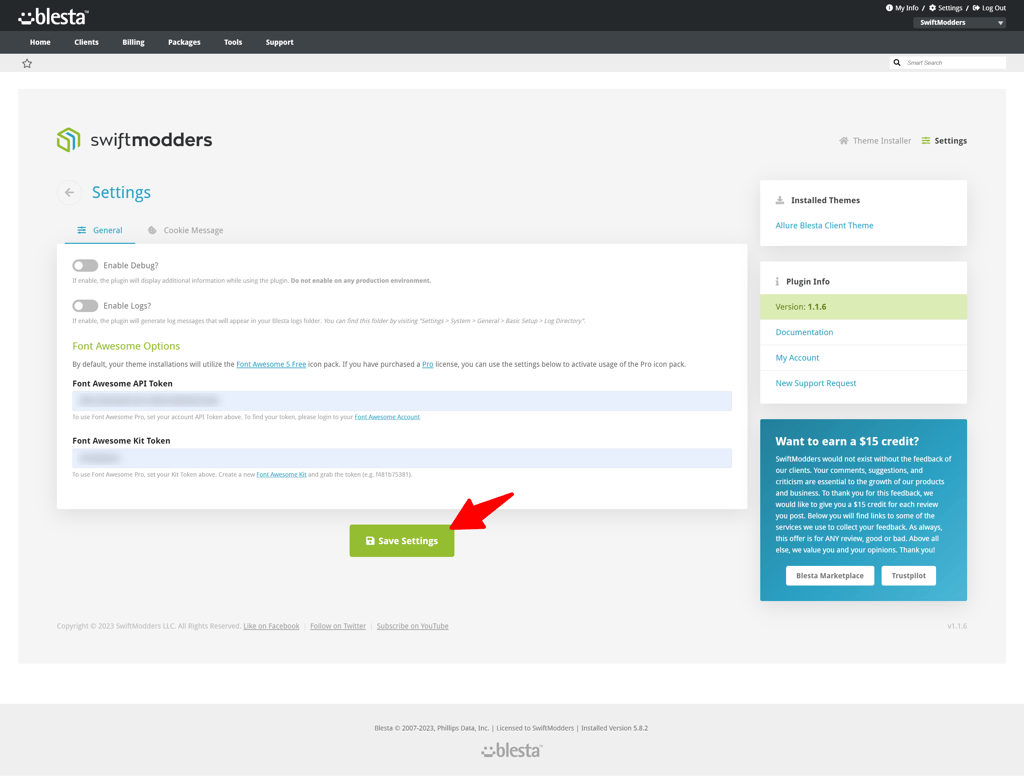Image resolution: width=1024 pixels, height=776 pixels.
Task: Open the Settings page link in plugin nav
Action: pyautogui.click(x=944, y=140)
